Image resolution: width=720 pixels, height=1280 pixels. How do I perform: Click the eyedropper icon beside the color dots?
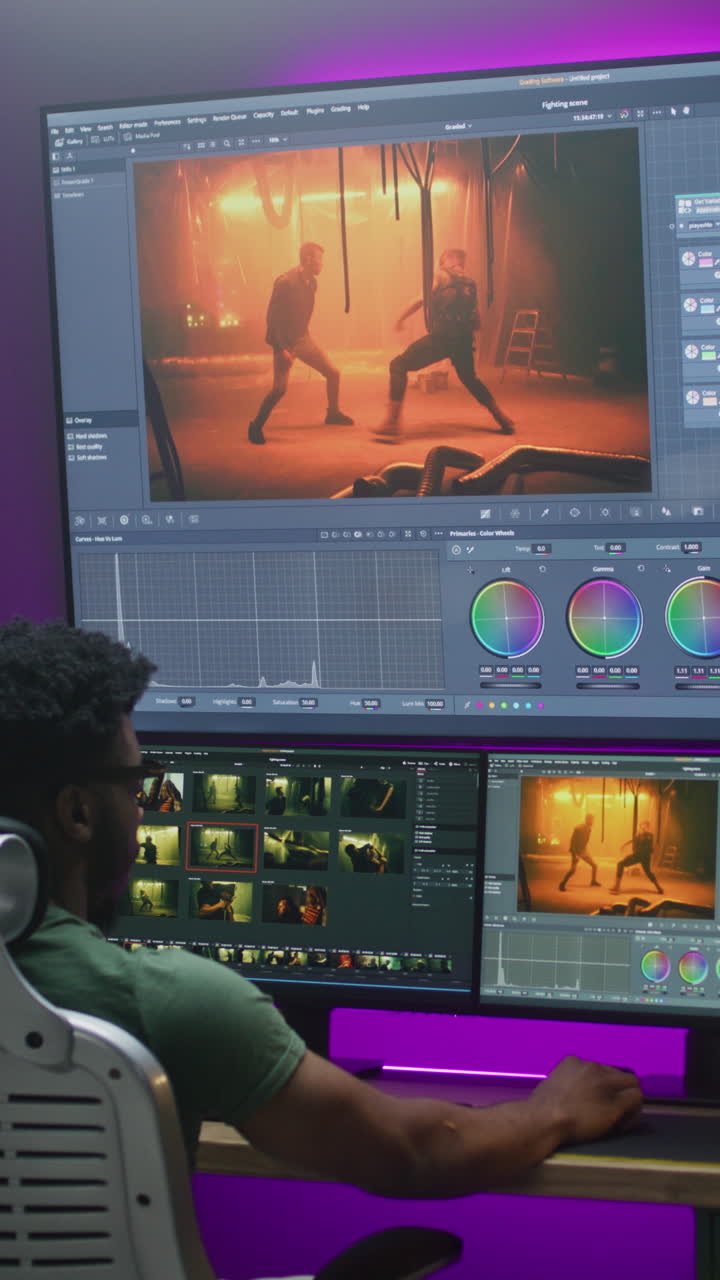point(465,705)
